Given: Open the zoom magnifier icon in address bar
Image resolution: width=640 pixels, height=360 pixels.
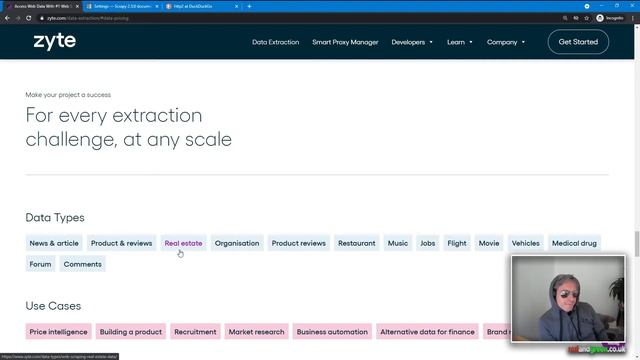Looking at the screenshot, I should click(565, 18).
